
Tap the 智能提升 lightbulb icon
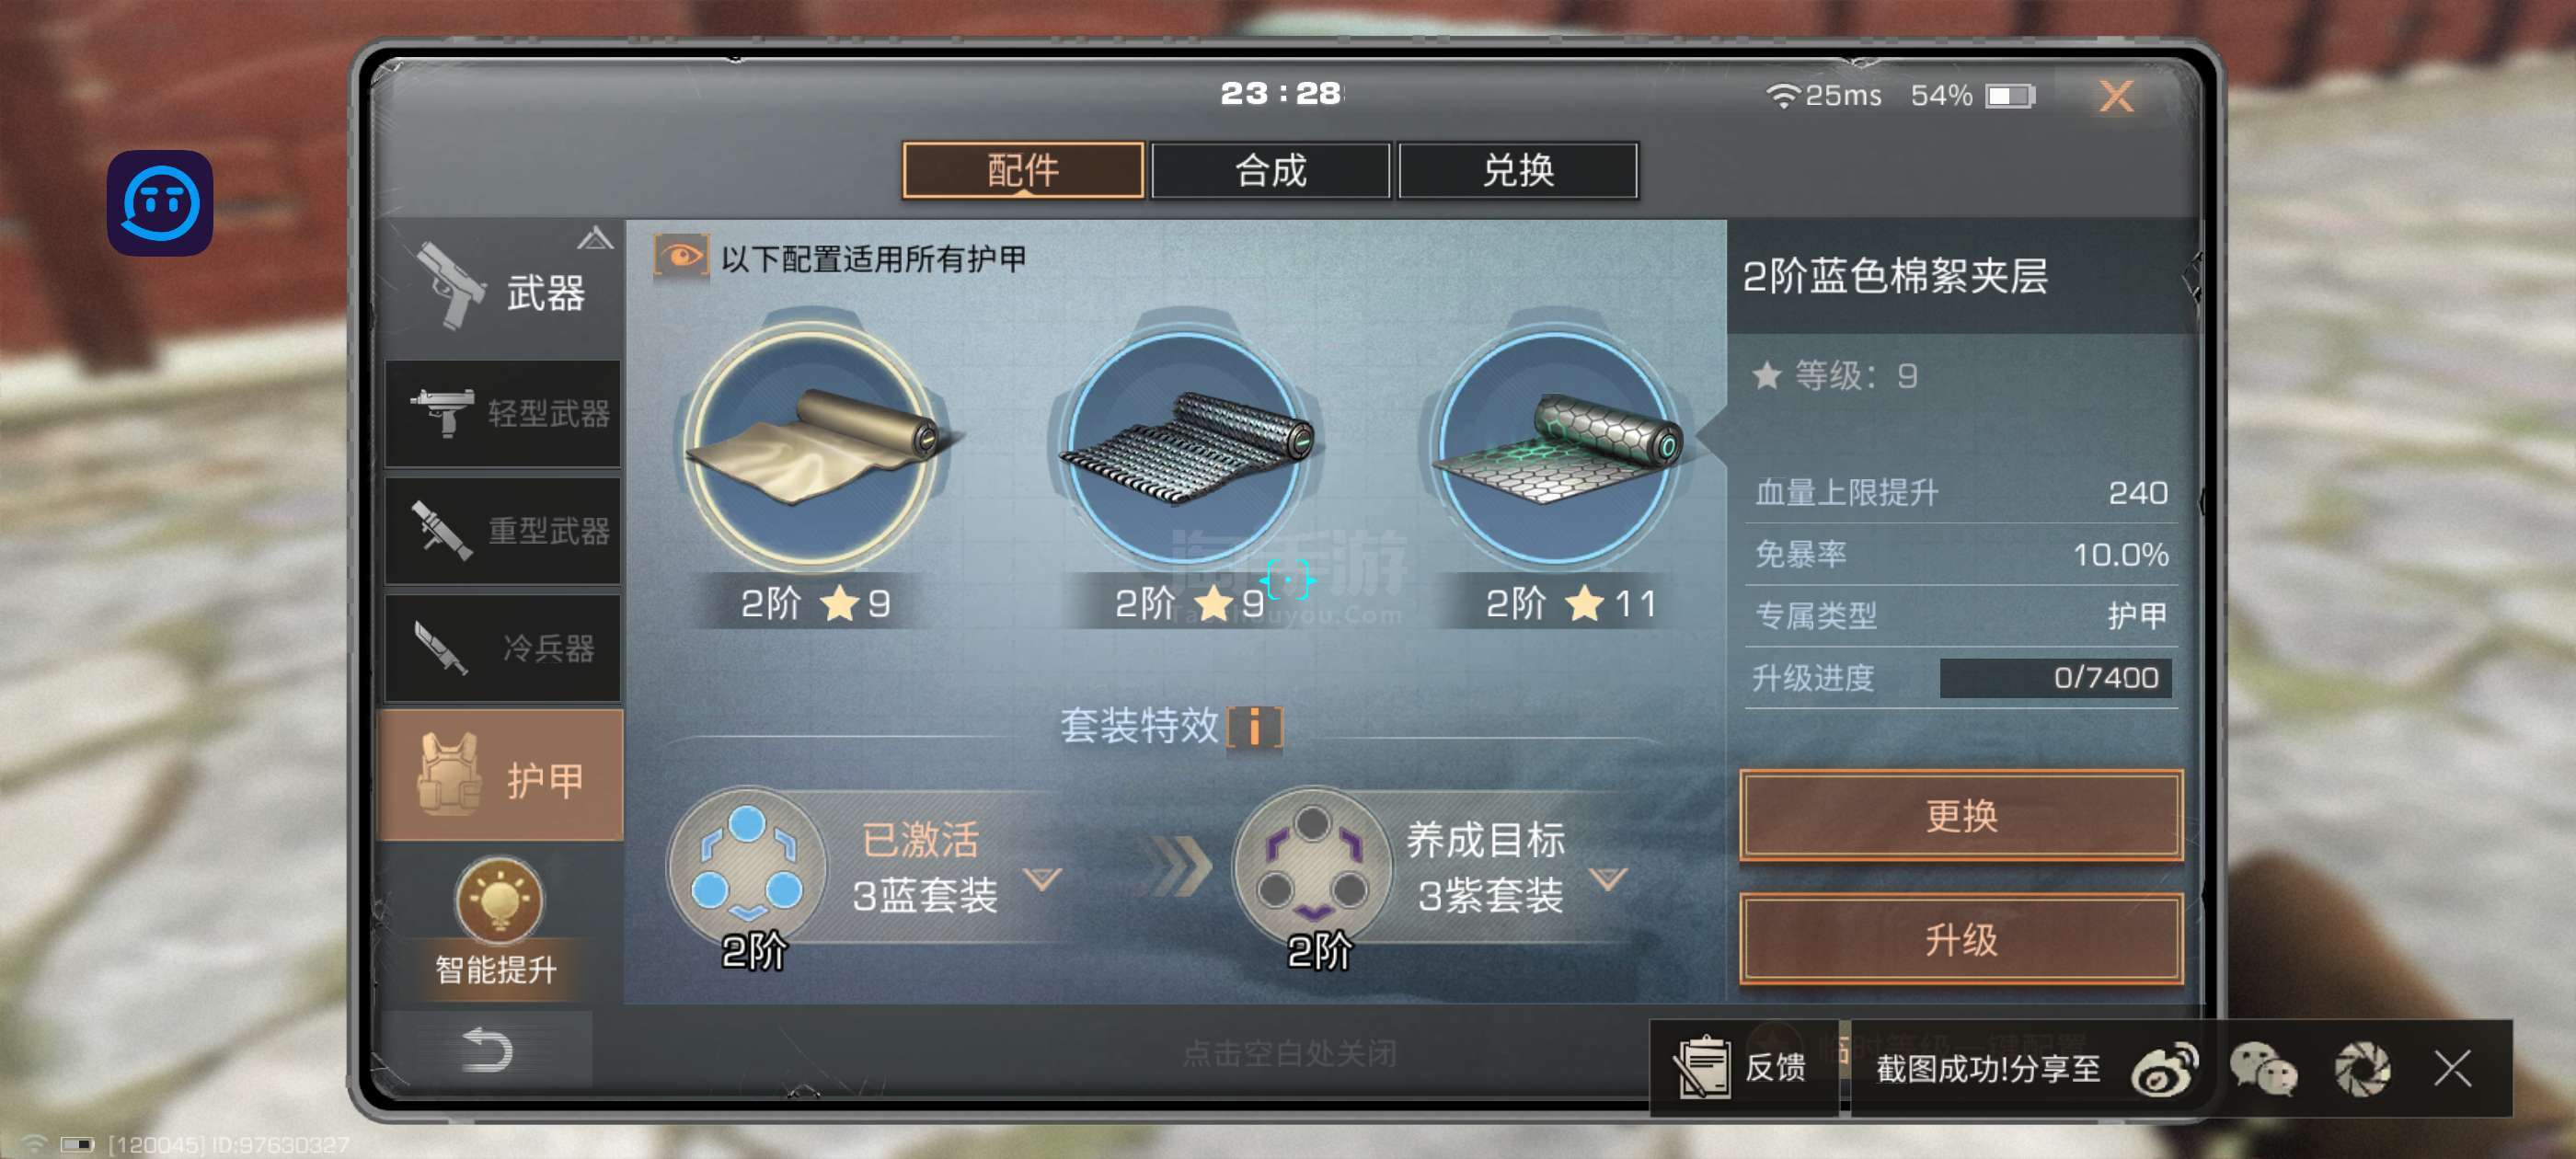coord(499,899)
